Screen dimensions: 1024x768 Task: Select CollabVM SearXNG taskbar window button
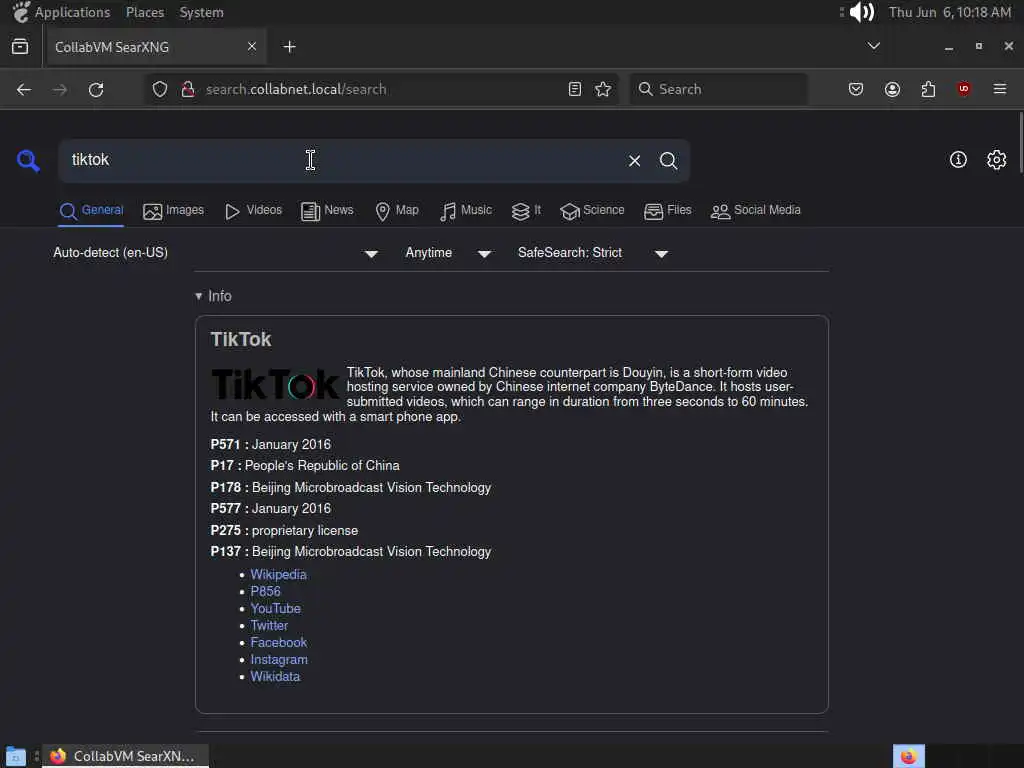point(125,756)
